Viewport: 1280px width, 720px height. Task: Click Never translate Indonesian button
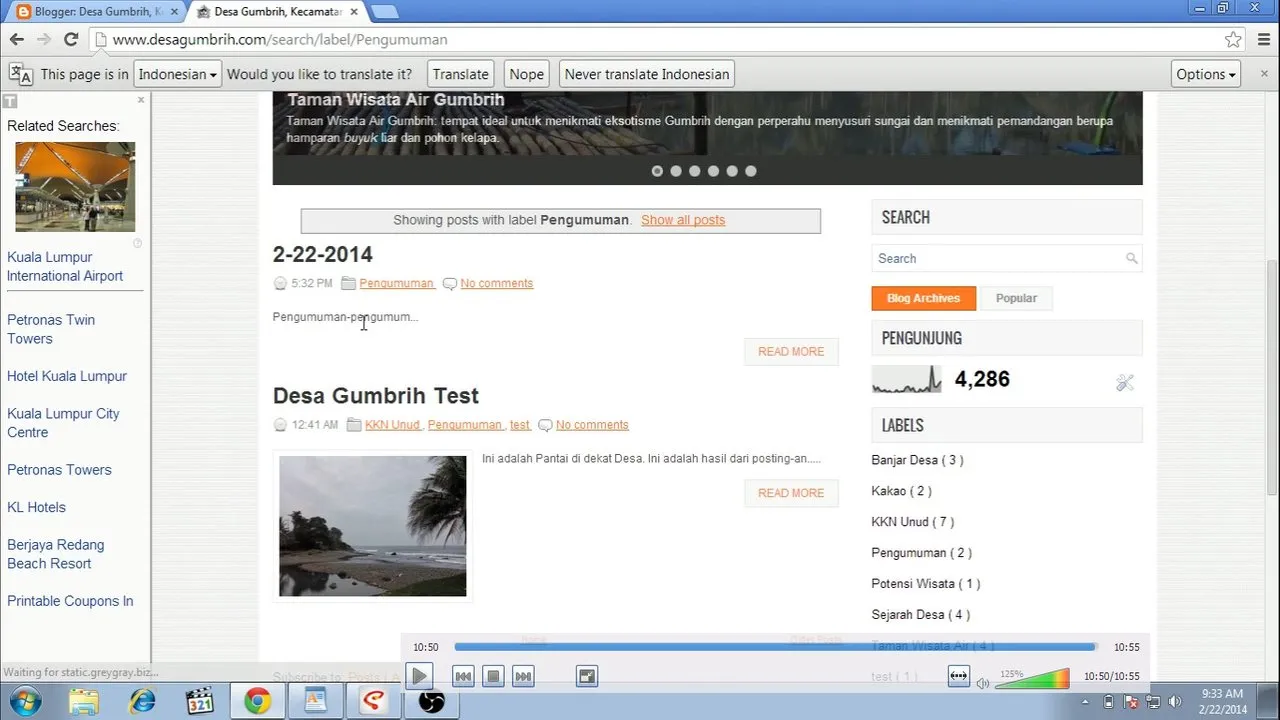[647, 74]
